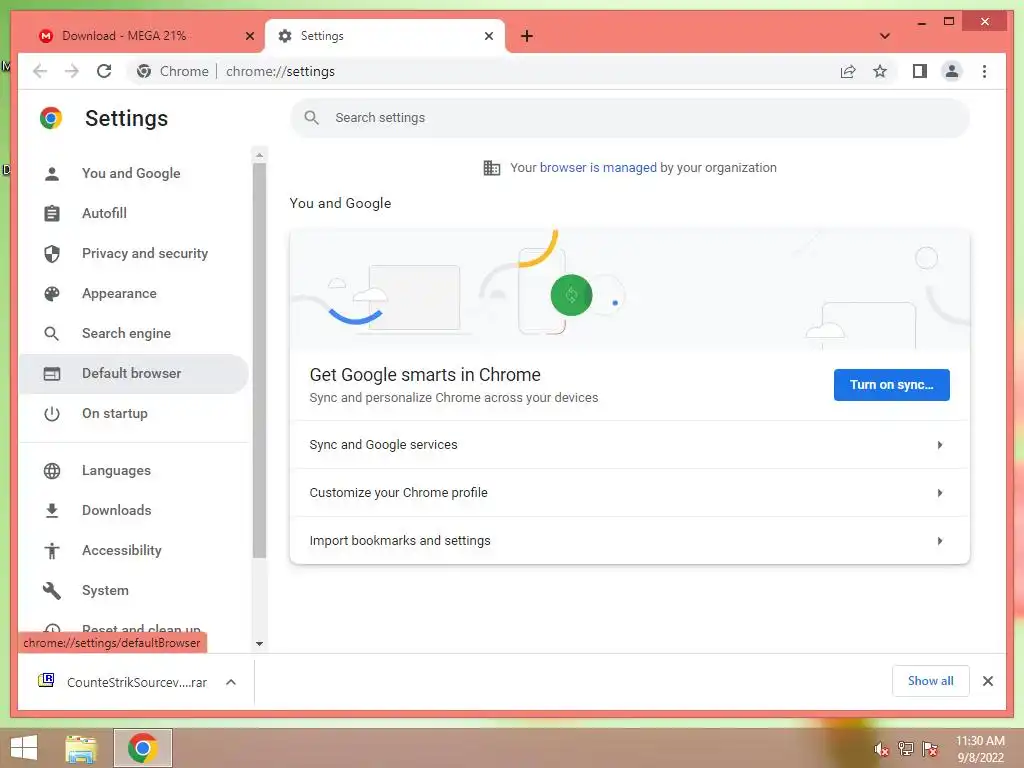
Task: Bookmark this page with the star
Action: click(x=880, y=71)
